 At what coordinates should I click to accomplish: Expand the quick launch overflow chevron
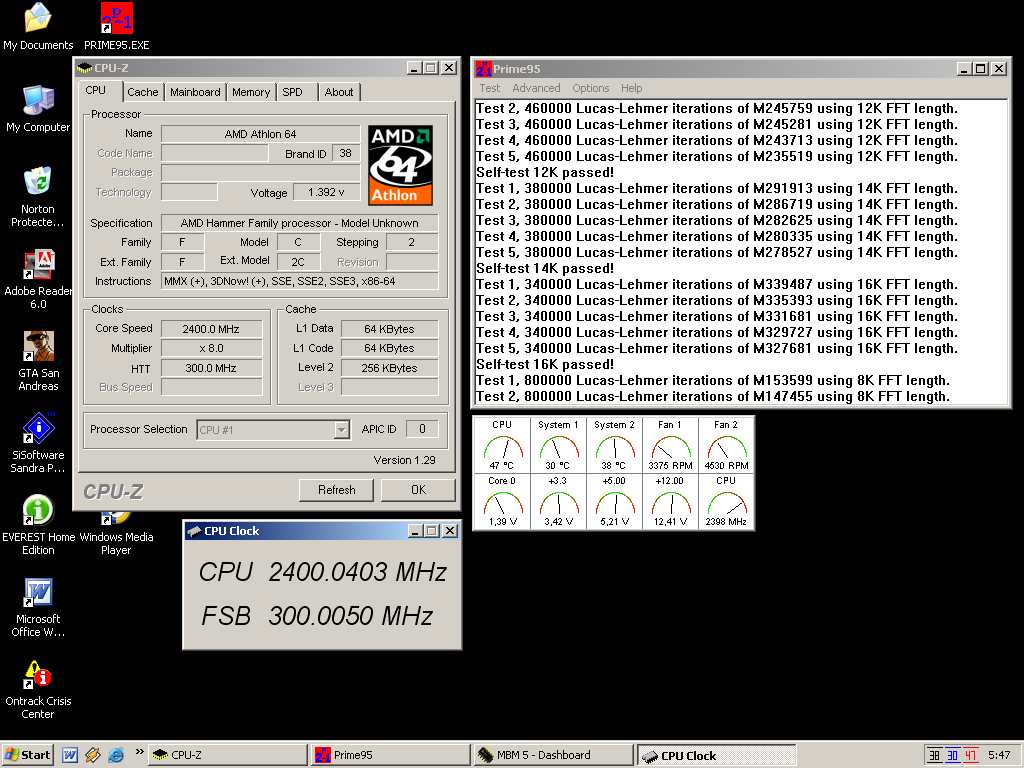pyautogui.click(x=139, y=752)
